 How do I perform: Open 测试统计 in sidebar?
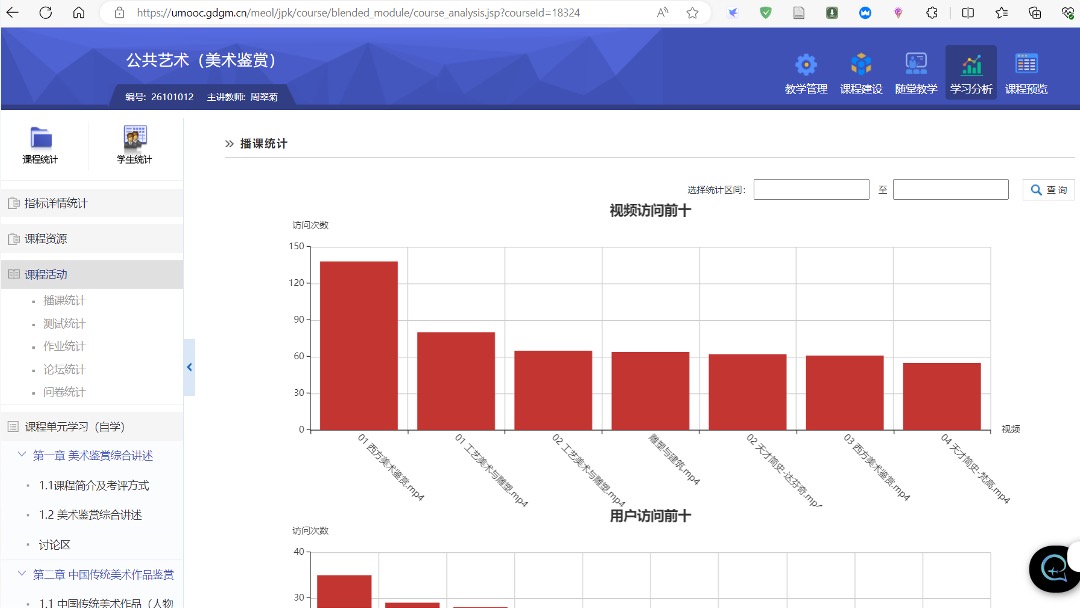pos(64,324)
